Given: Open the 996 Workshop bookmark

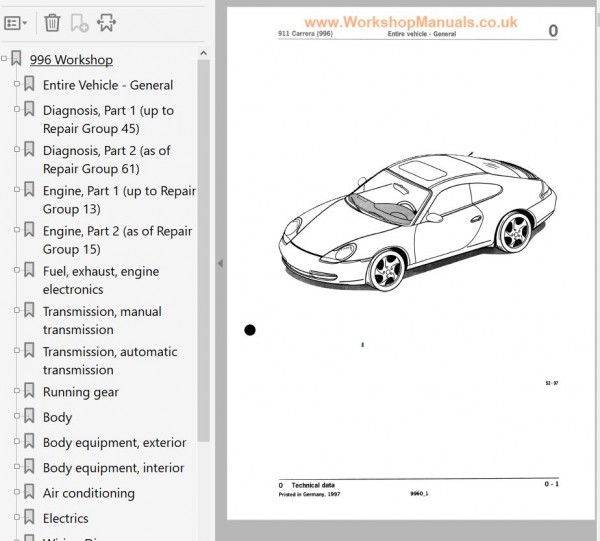Looking at the screenshot, I should (x=71, y=60).
